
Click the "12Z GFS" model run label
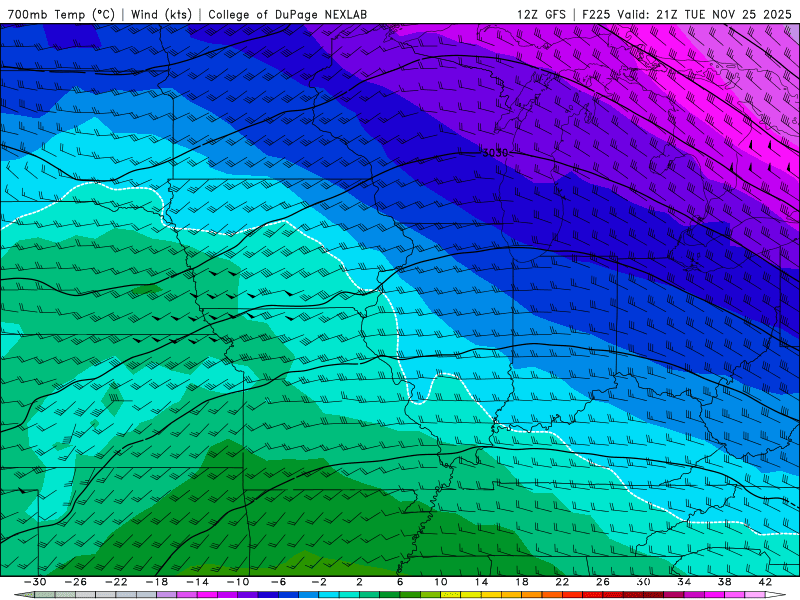[x=541, y=14]
